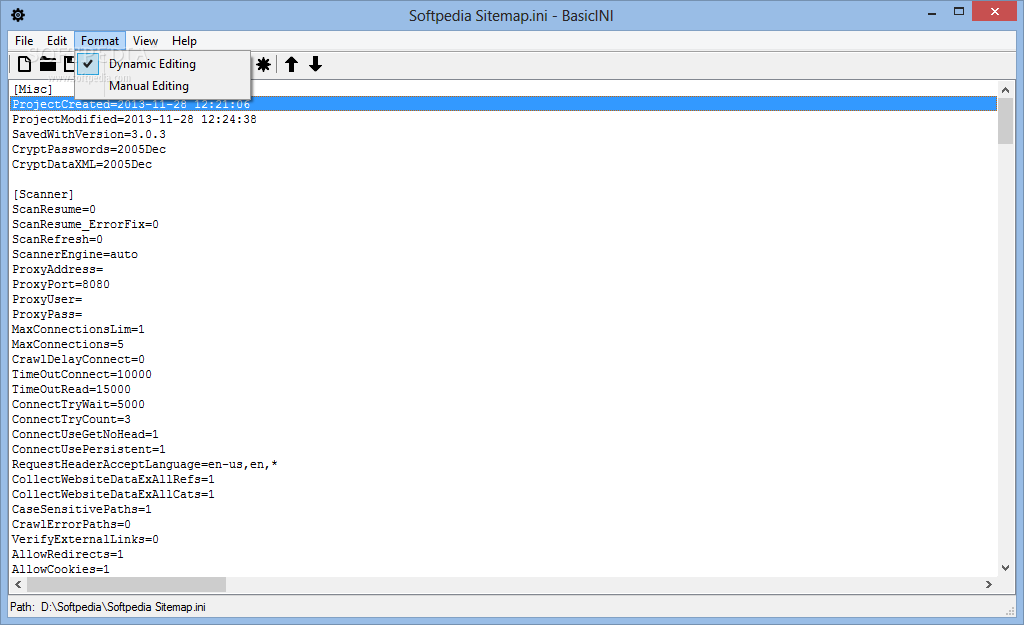Close the BasicINI window
The height and width of the screenshot is (625, 1024).
pyautogui.click(x=995, y=12)
